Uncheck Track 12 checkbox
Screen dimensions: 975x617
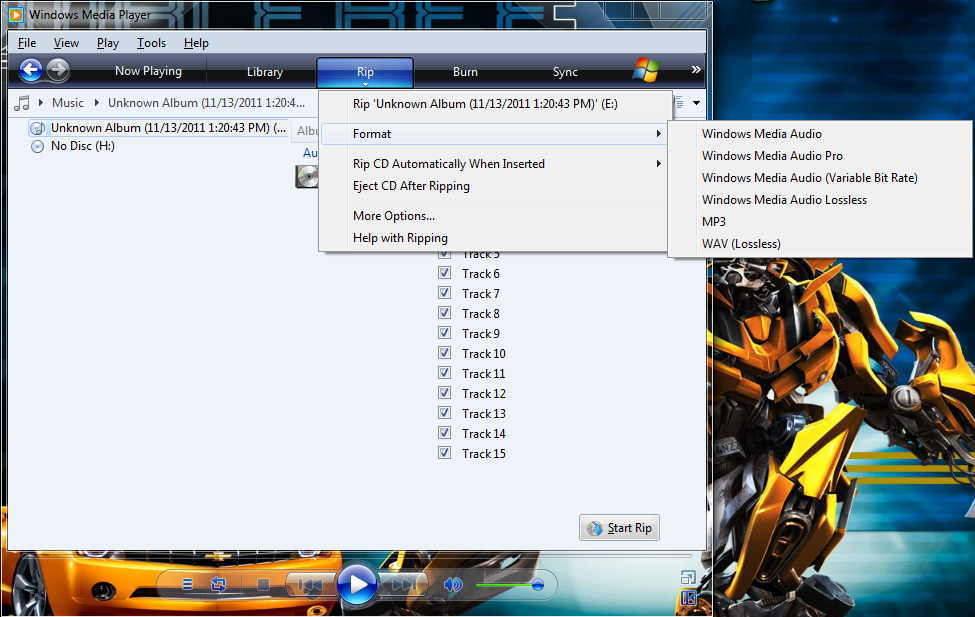[x=444, y=392]
